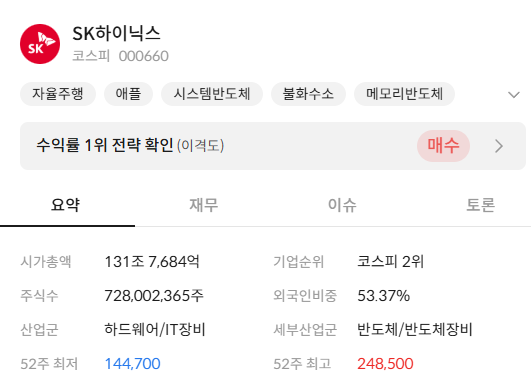Switch to the 요약 tab

click(x=65, y=205)
